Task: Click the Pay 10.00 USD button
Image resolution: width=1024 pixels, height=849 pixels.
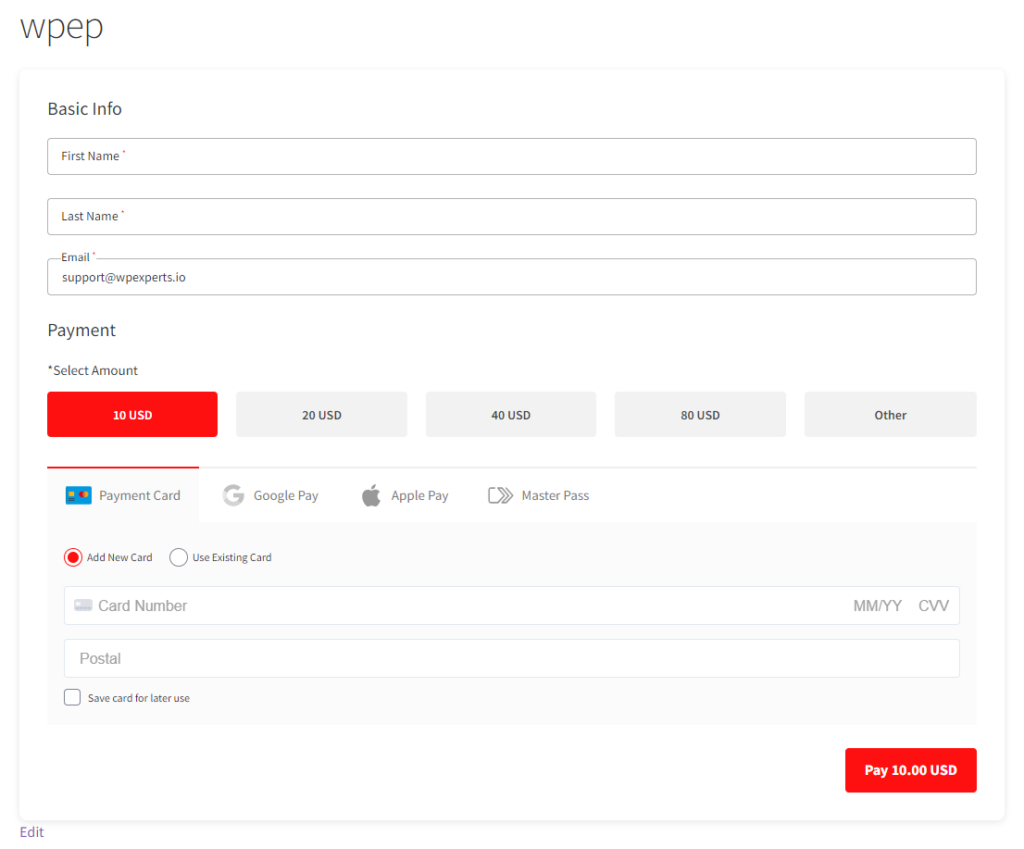Action: tap(910, 770)
